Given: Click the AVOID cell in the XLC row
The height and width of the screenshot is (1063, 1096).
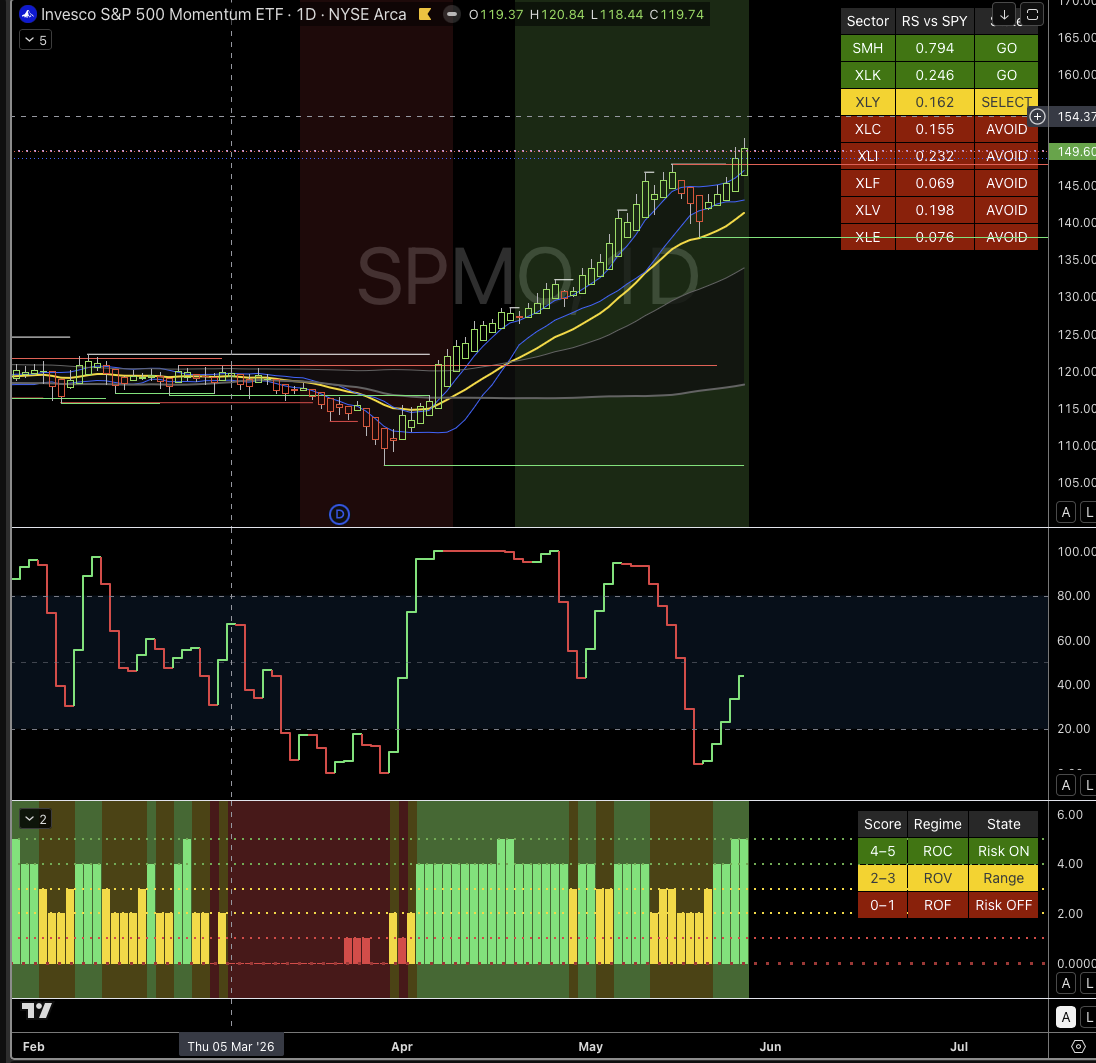Looking at the screenshot, I should click(1007, 129).
